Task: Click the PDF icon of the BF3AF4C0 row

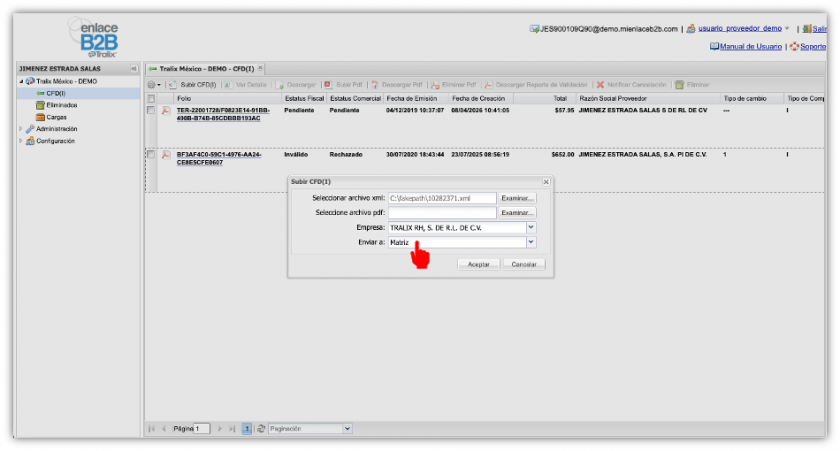Action: tap(166, 155)
